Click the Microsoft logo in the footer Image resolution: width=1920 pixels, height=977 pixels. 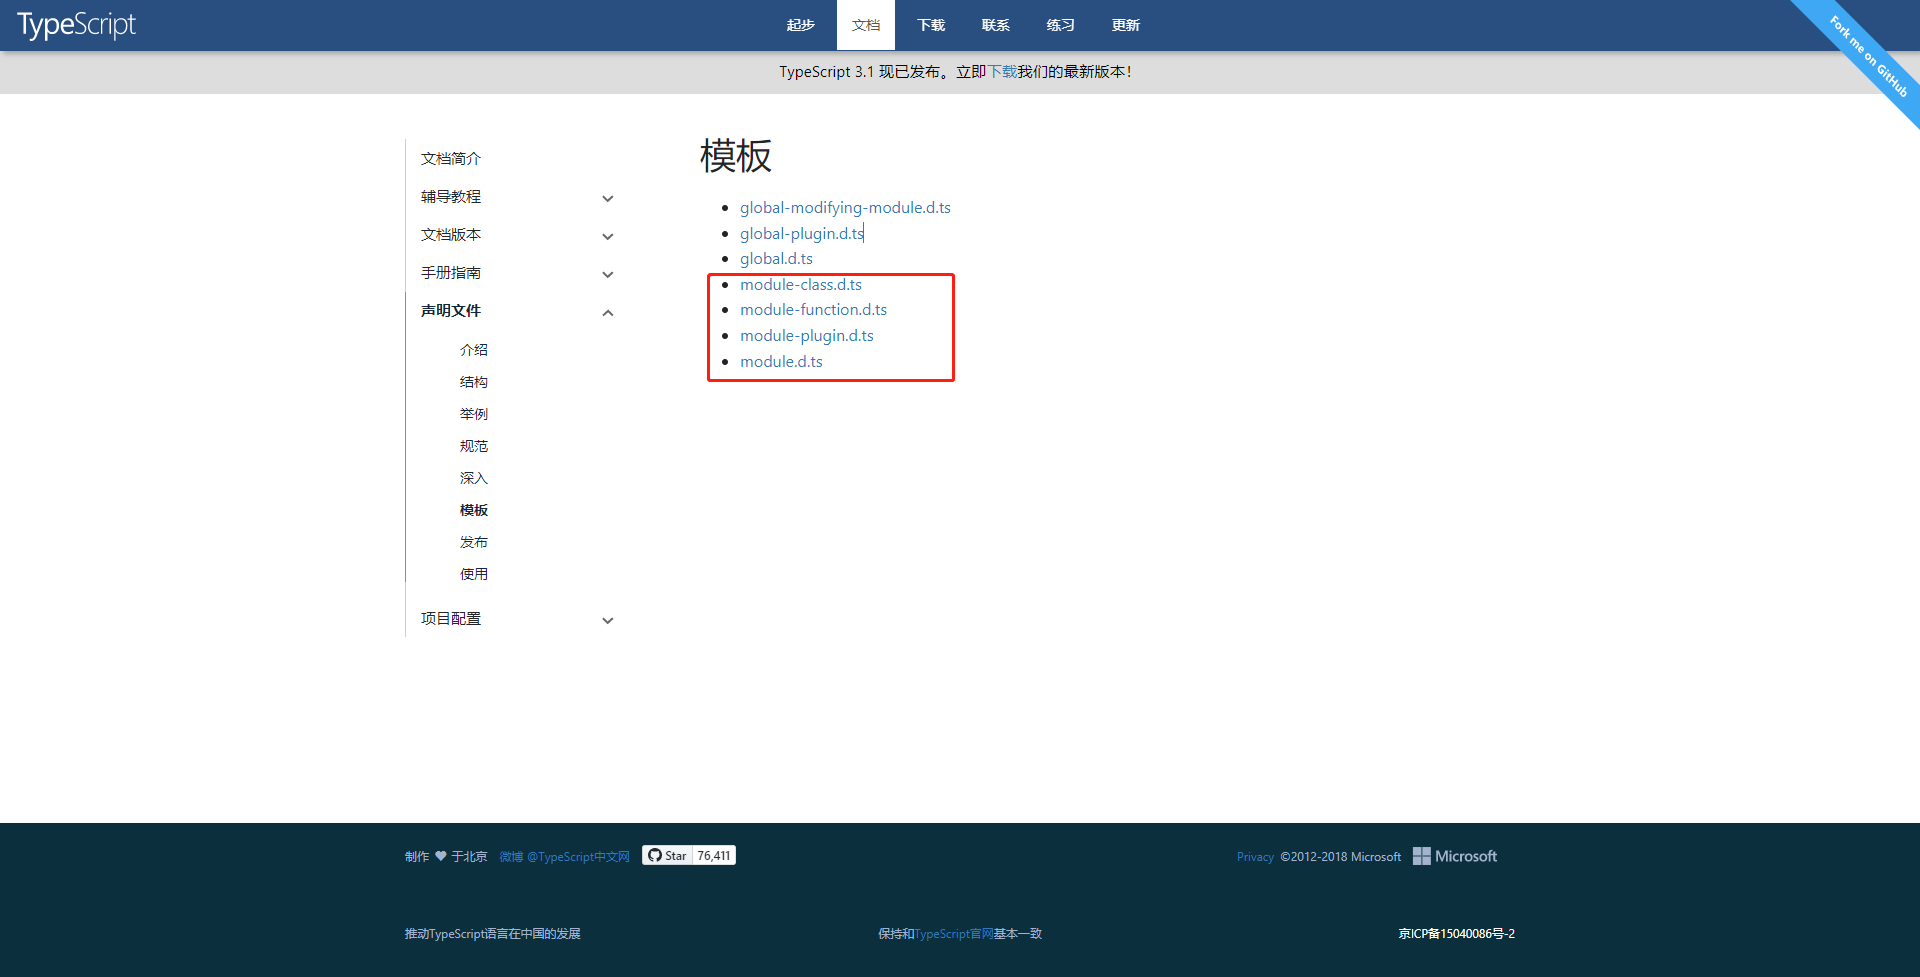coord(1455,856)
